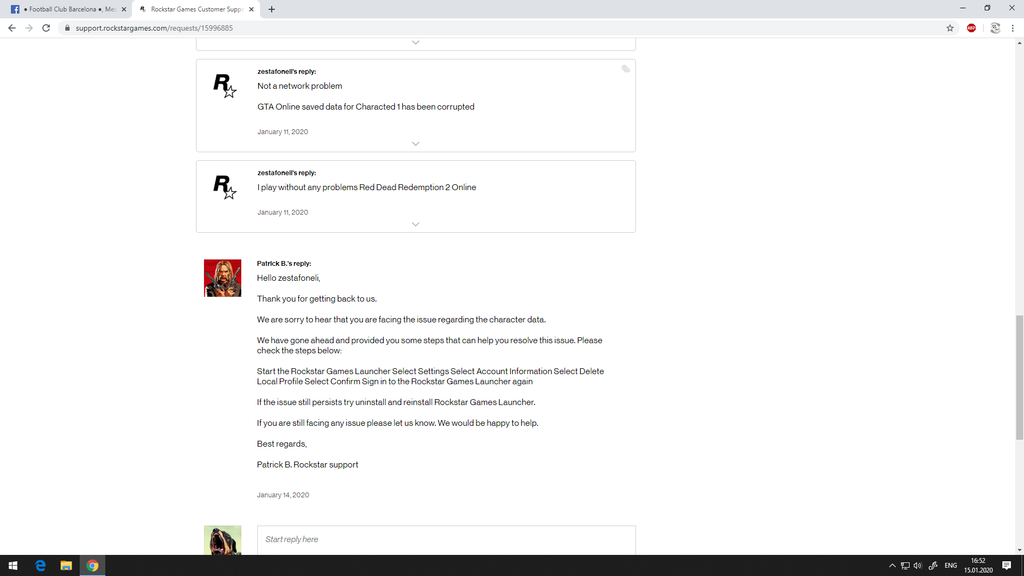Close the Chrome window

click(x=1012, y=8)
